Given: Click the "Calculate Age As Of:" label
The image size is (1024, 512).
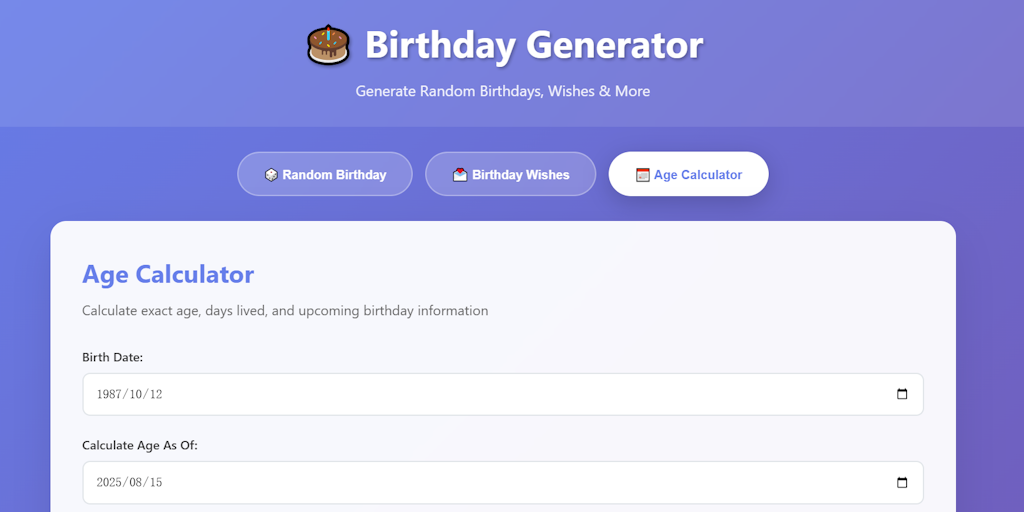Looking at the screenshot, I should point(140,445).
